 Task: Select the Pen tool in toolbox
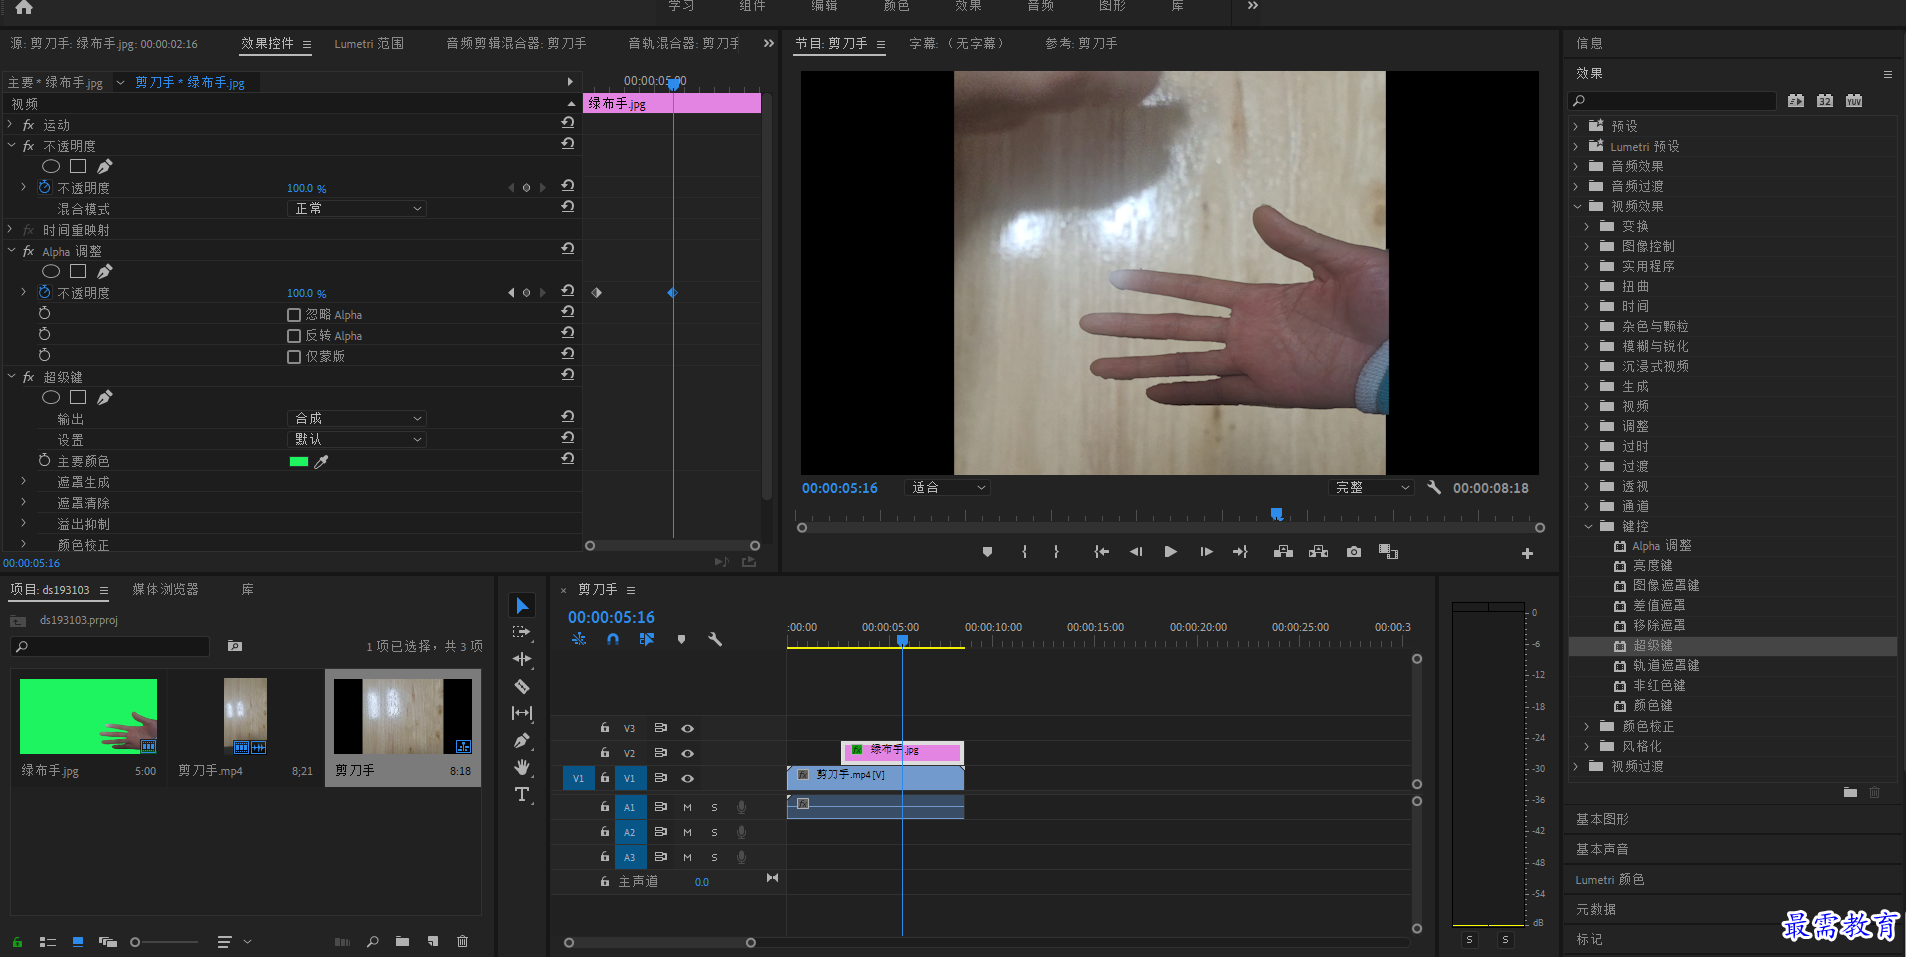pyautogui.click(x=522, y=740)
